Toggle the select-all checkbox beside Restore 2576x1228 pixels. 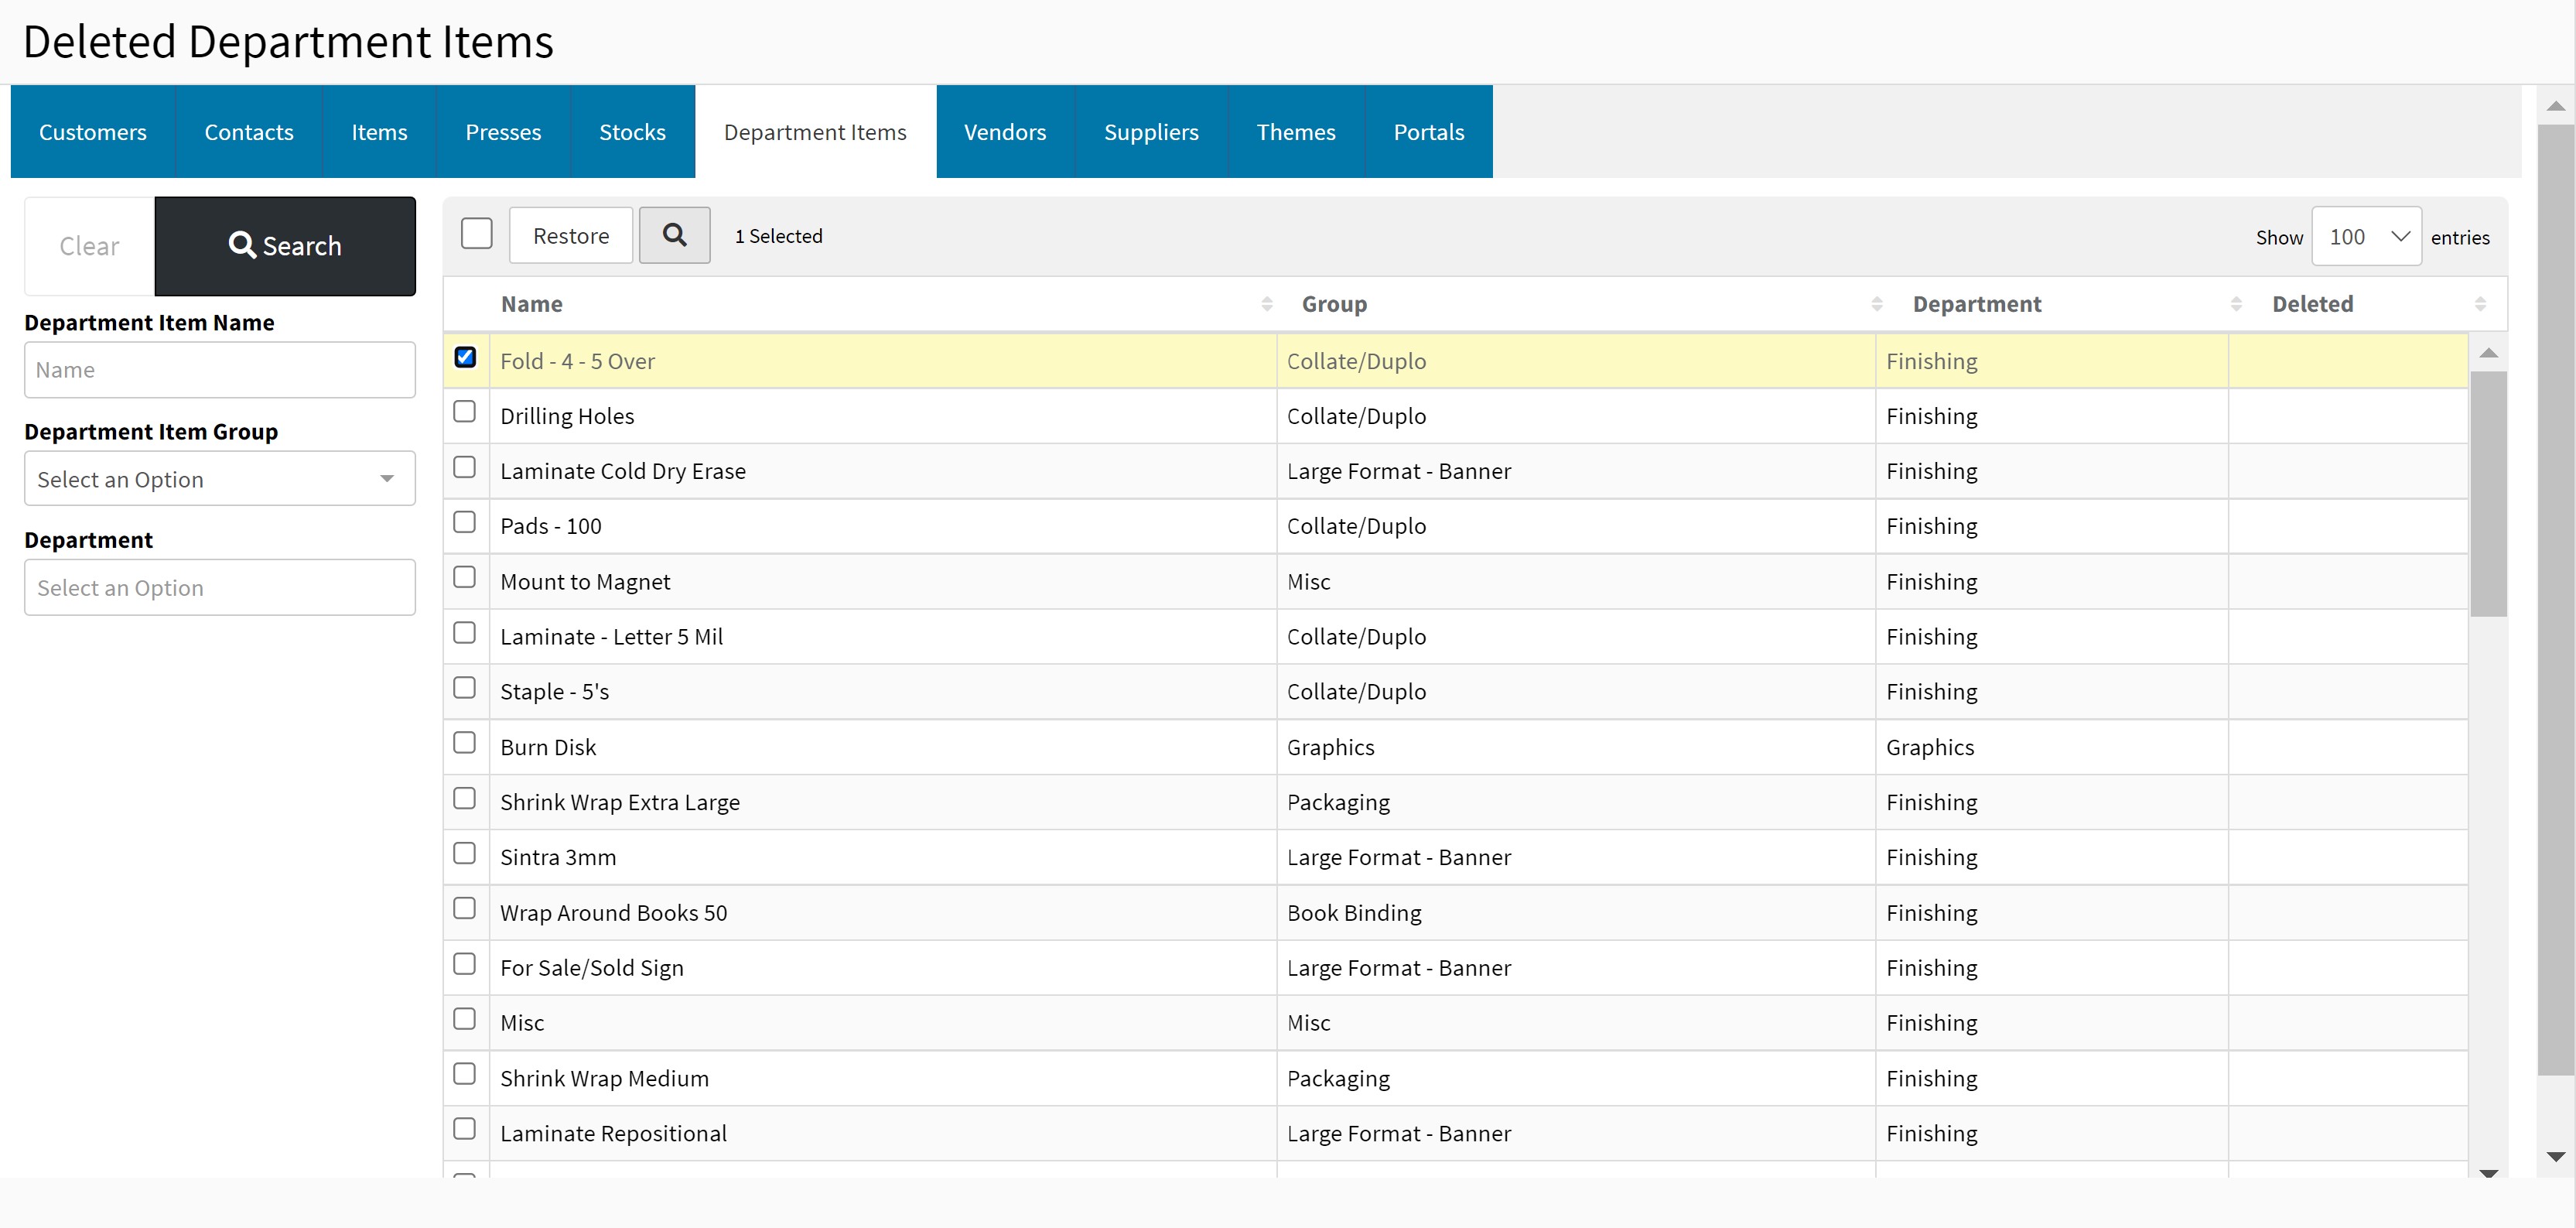pyautogui.click(x=477, y=234)
